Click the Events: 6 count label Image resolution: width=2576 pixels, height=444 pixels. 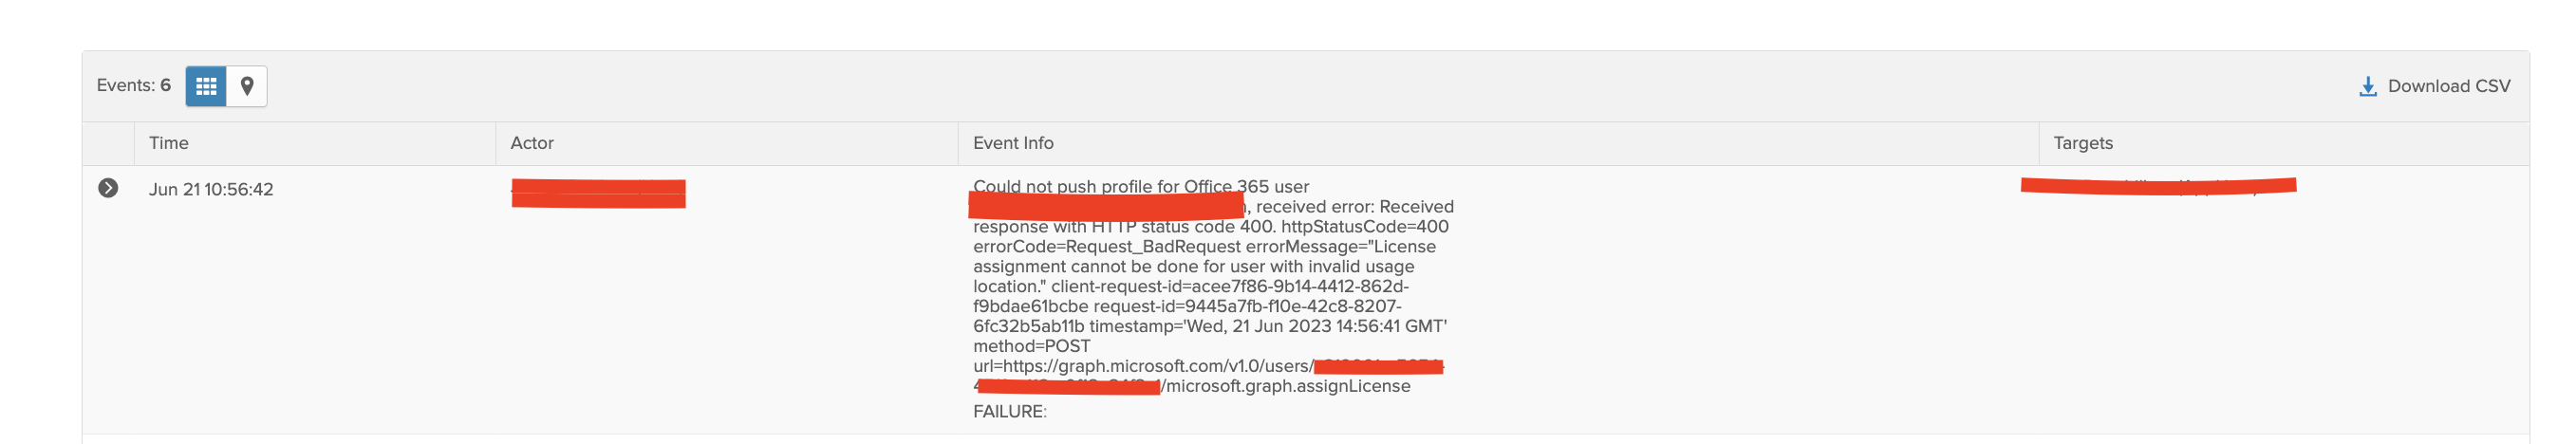(133, 86)
